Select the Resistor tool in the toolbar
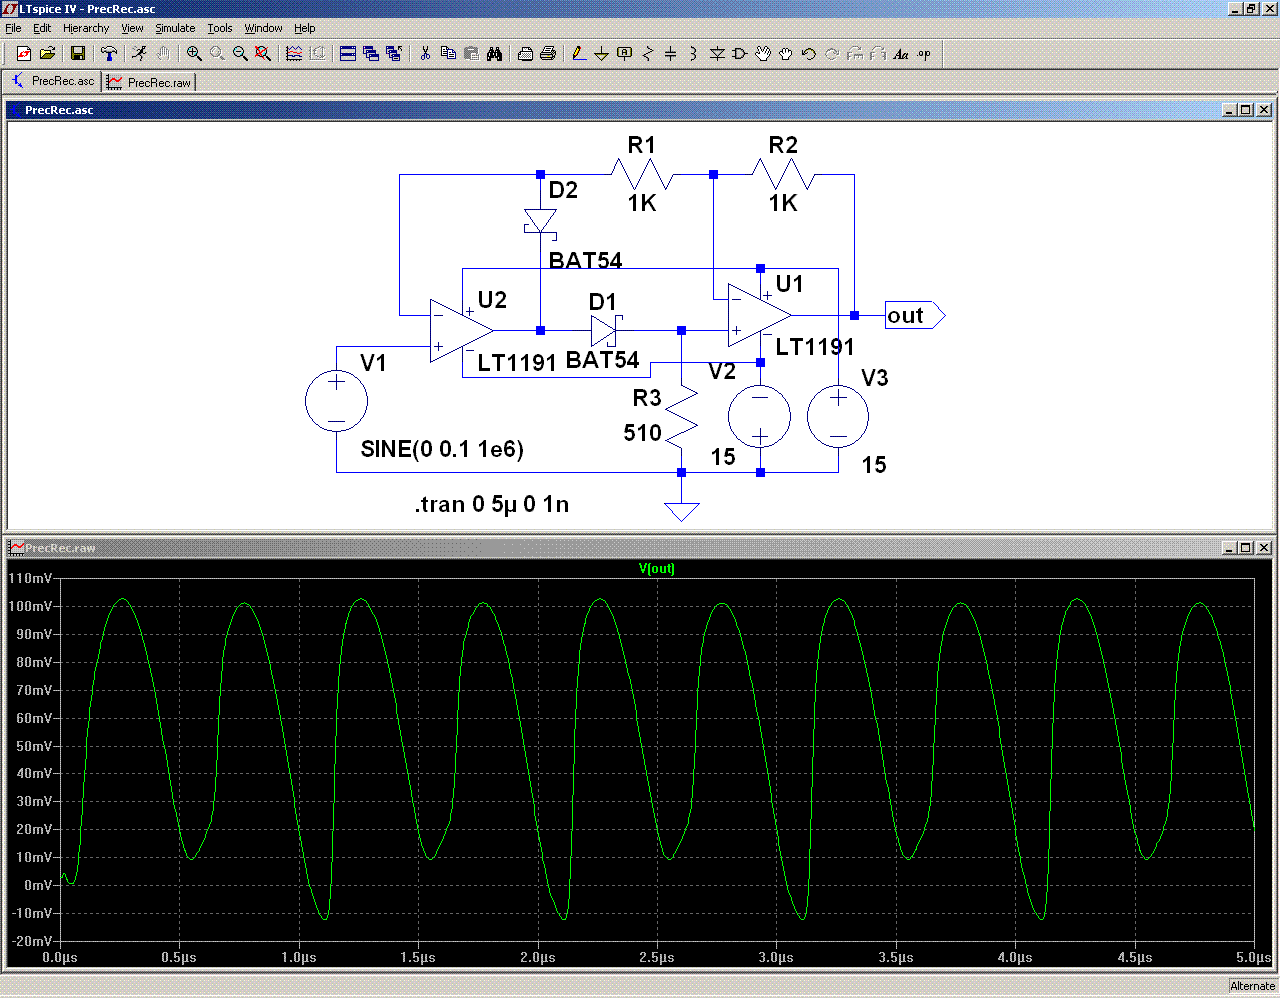 click(x=647, y=54)
